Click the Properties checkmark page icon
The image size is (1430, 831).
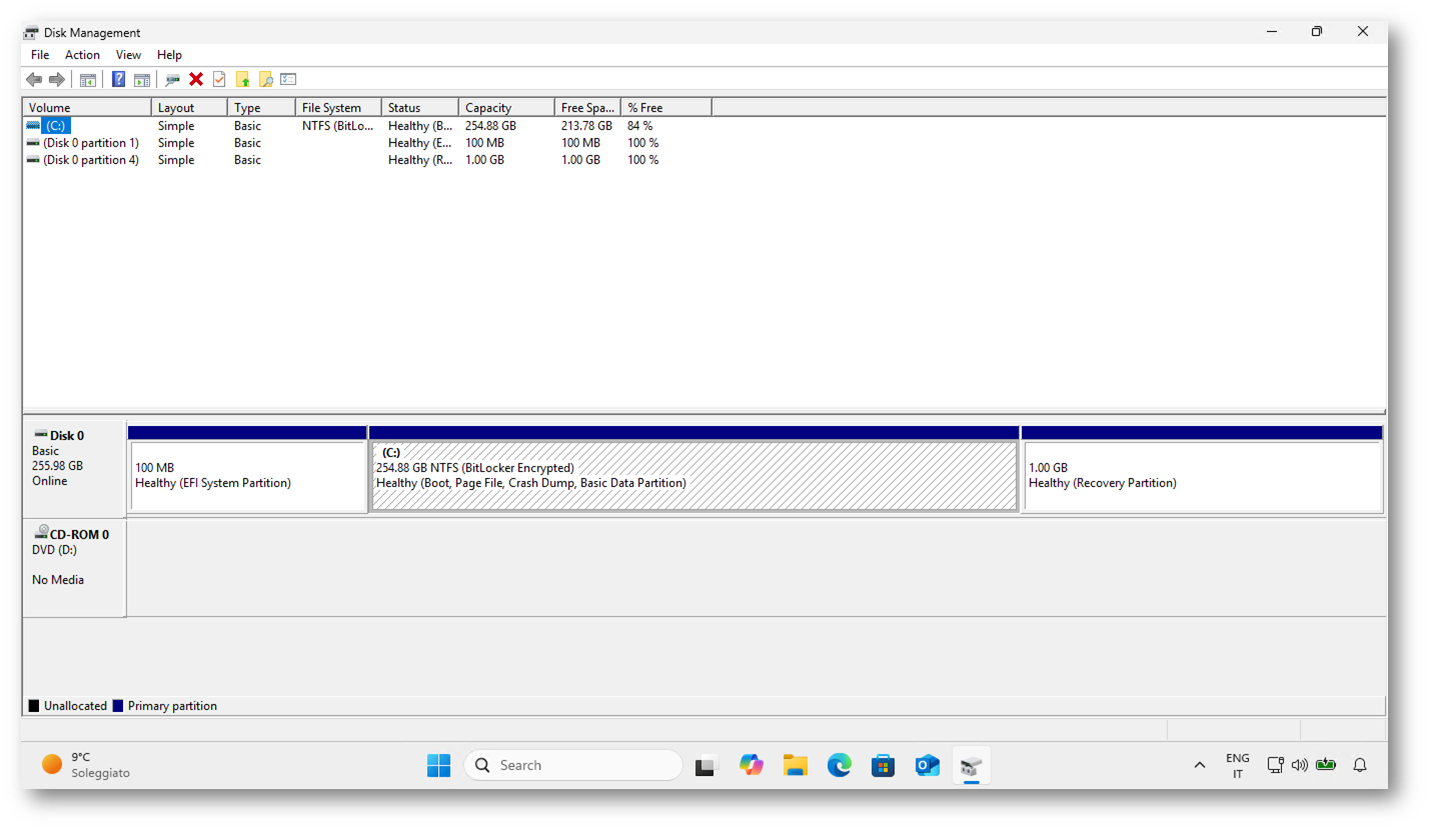tap(219, 80)
